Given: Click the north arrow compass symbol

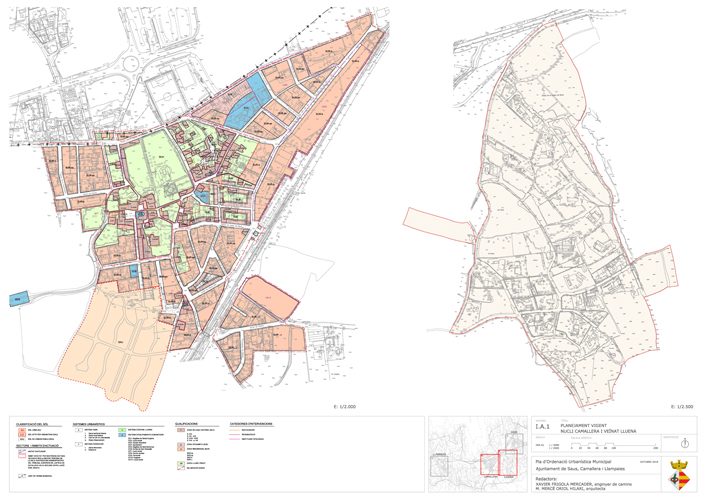Looking at the screenshot, I should [x=683, y=442].
